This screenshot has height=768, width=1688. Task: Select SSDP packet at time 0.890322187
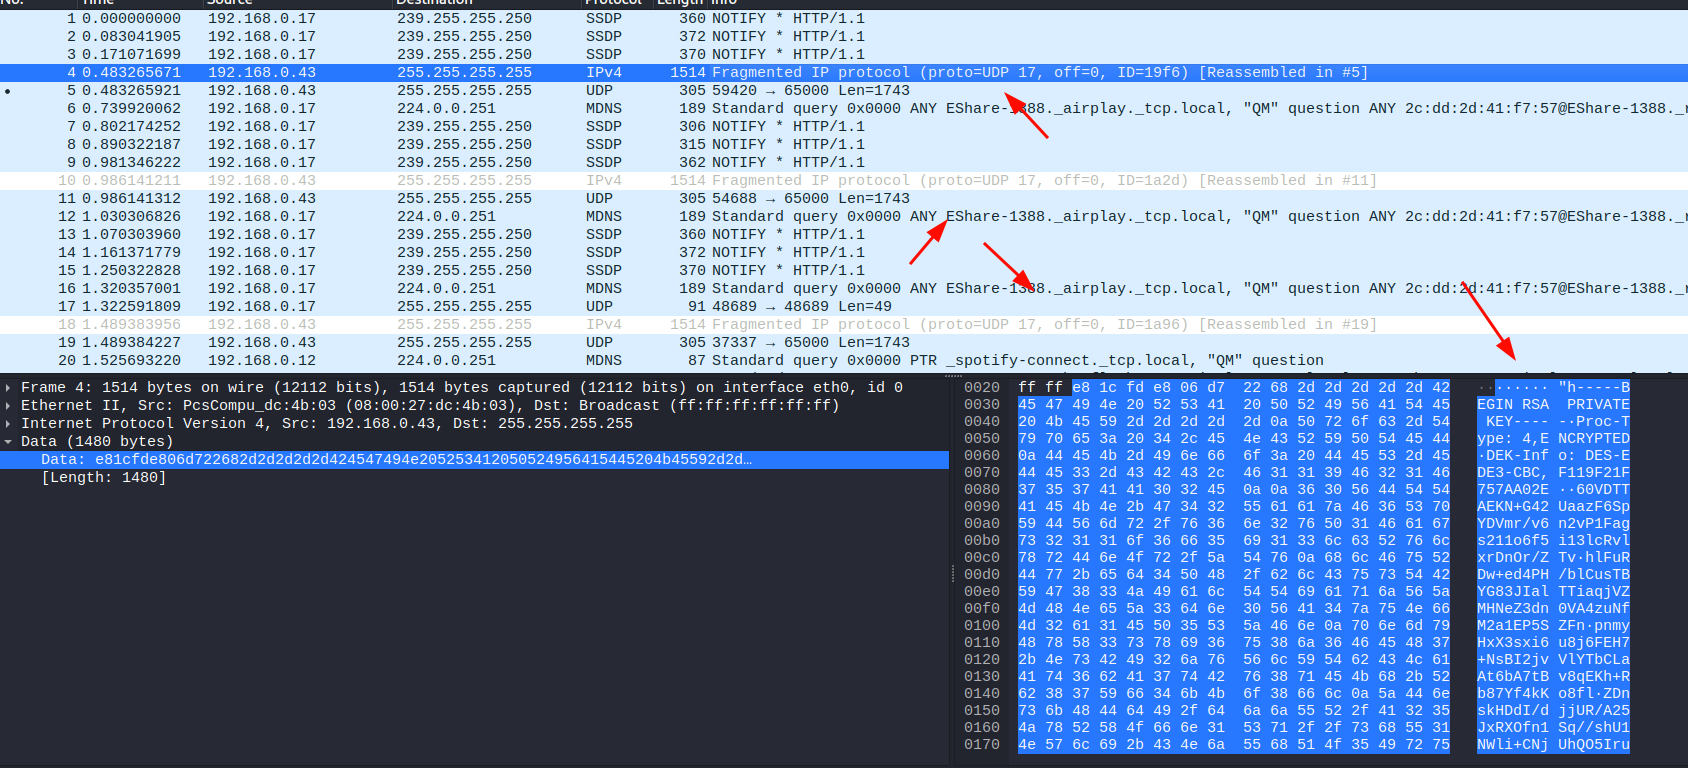(844, 144)
